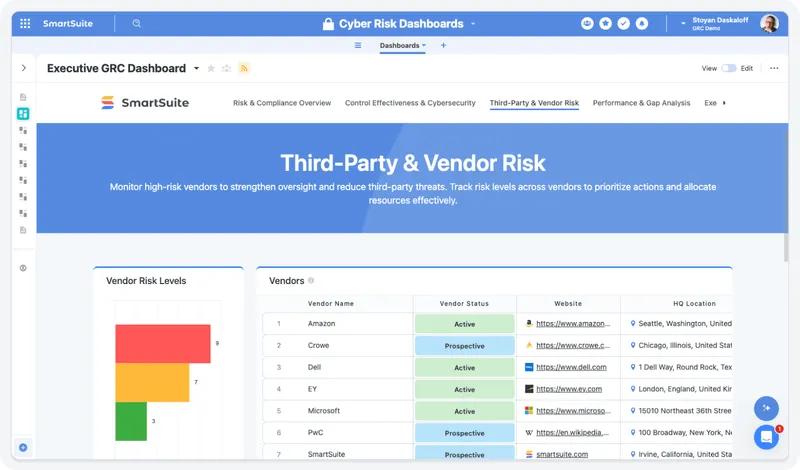Click the blue add button at sidebar bottom

pos(23,448)
